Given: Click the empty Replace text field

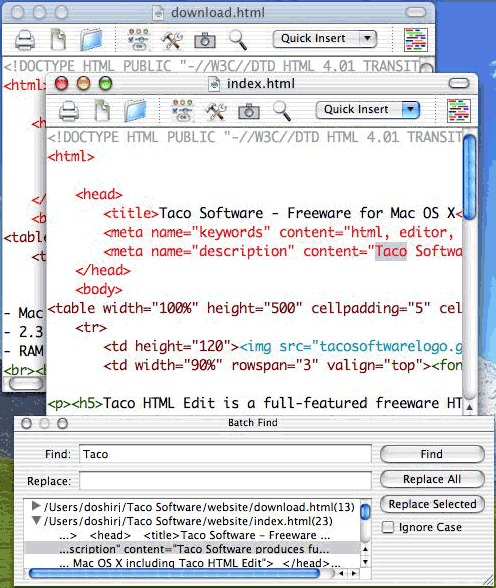Looking at the screenshot, I should (x=225, y=481).
